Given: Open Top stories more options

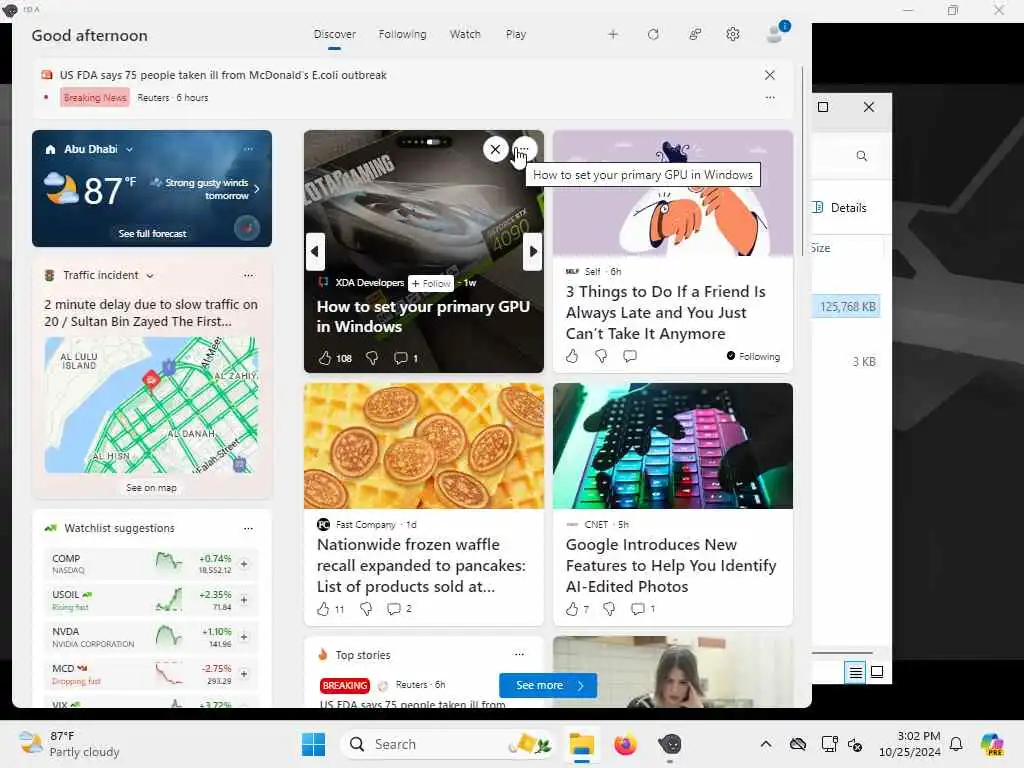Looking at the screenshot, I should [519, 654].
